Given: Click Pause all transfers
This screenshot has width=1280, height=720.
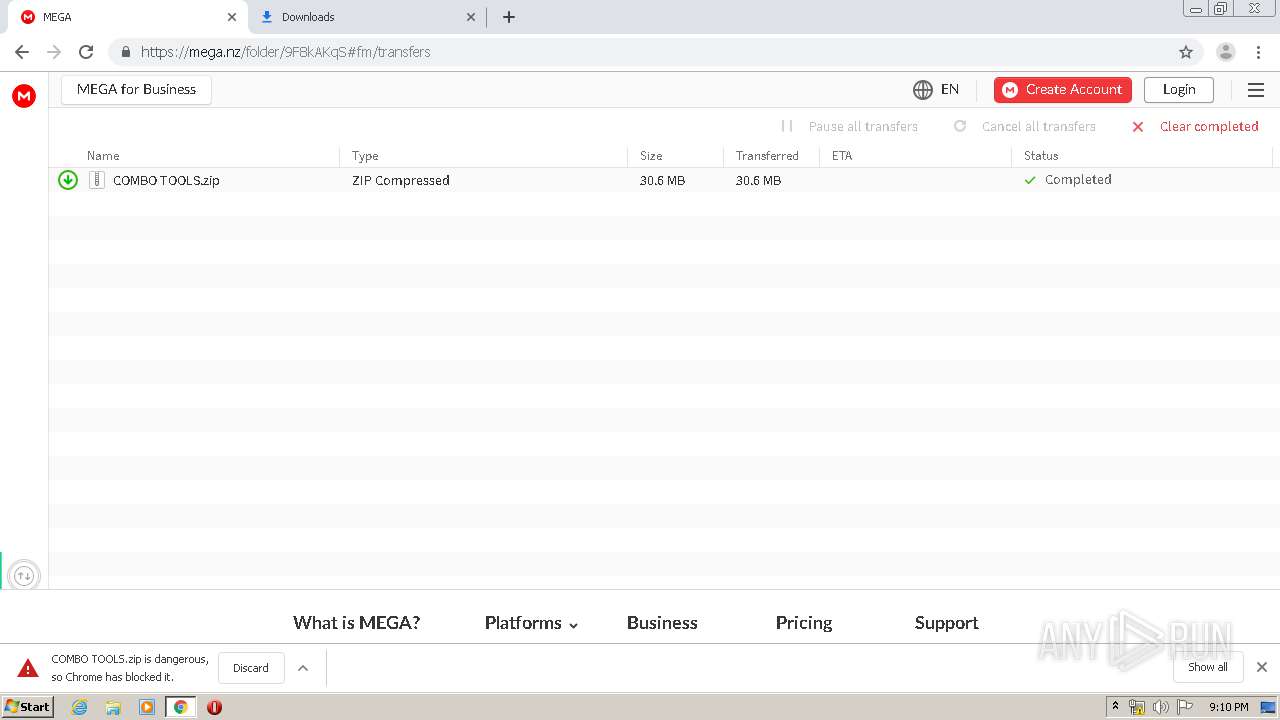Looking at the screenshot, I should coord(849,126).
